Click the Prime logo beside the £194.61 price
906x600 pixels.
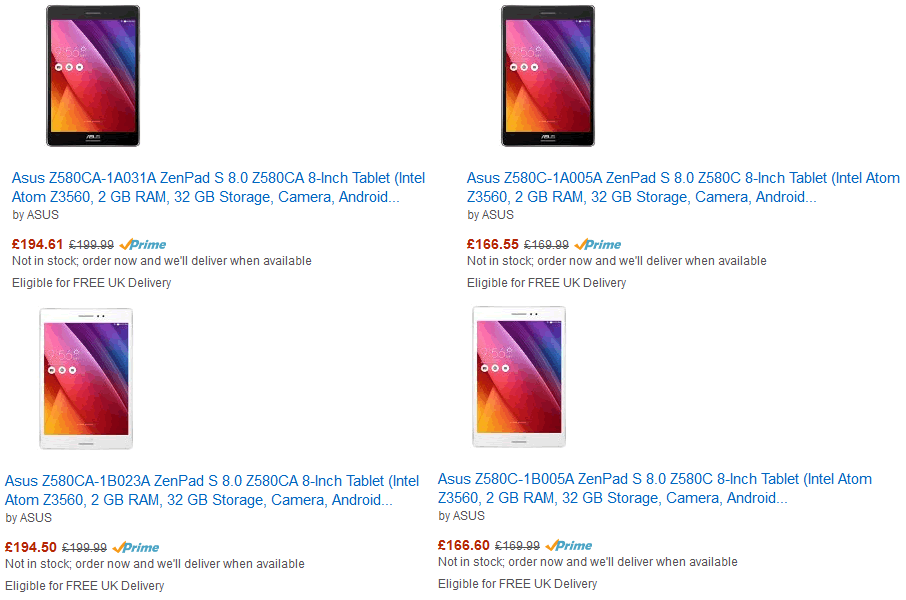pos(143,244)
